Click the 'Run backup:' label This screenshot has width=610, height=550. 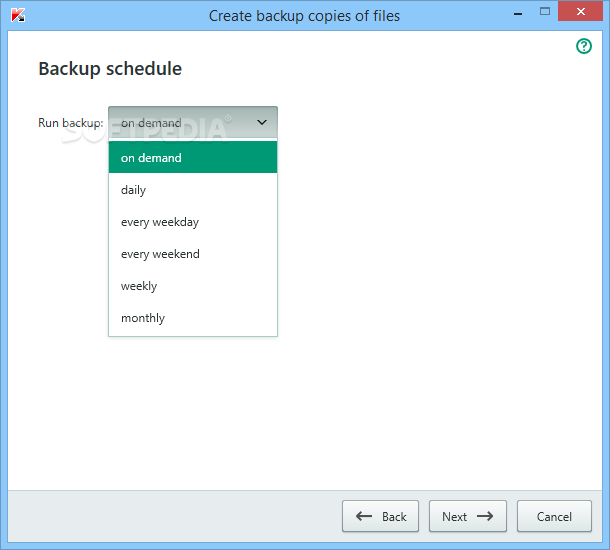tap(71, 123)
